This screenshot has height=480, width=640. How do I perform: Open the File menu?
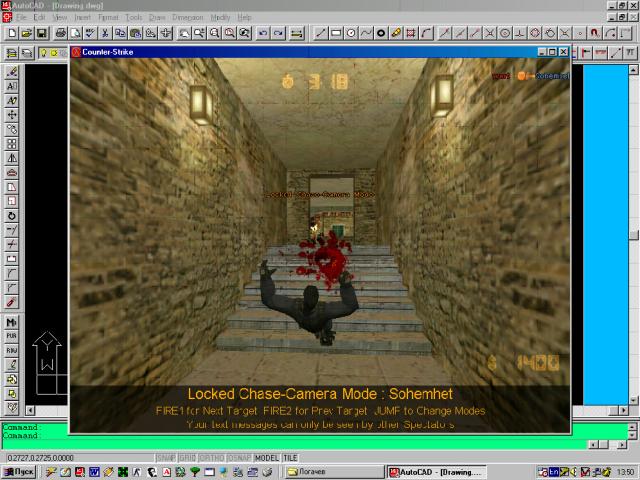[21, 17]
